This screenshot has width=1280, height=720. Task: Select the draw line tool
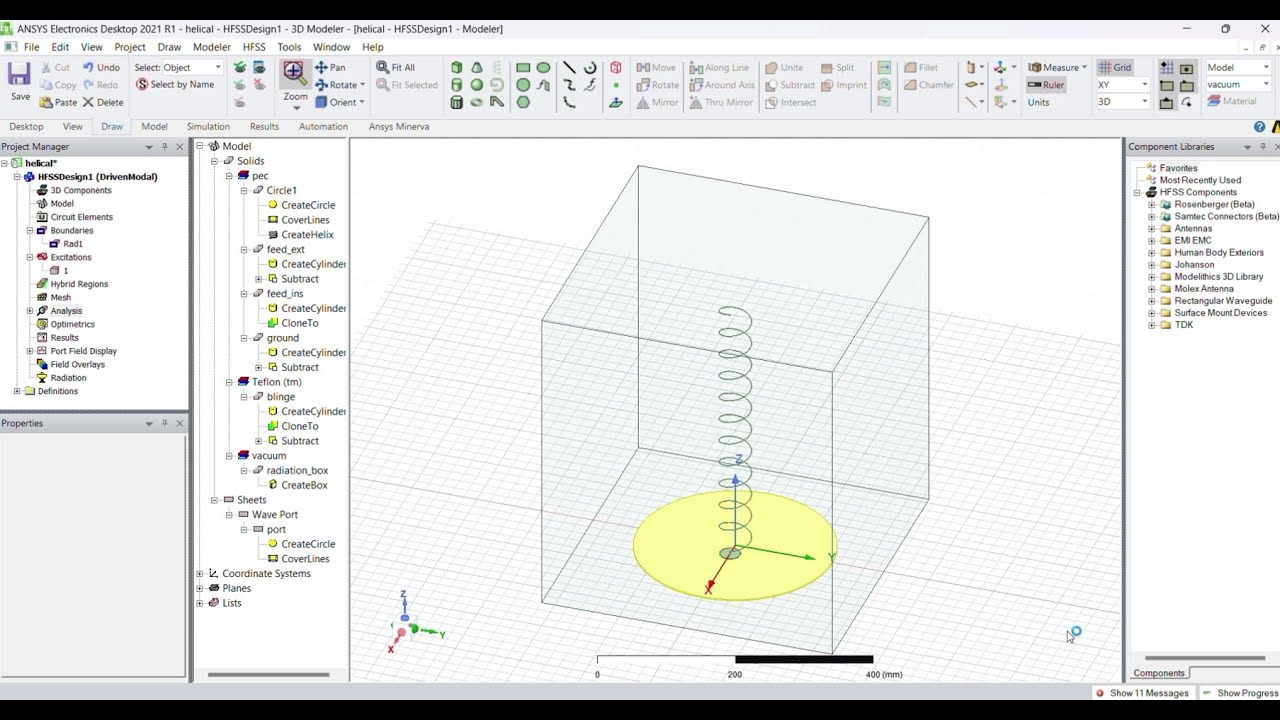point(569,68)
